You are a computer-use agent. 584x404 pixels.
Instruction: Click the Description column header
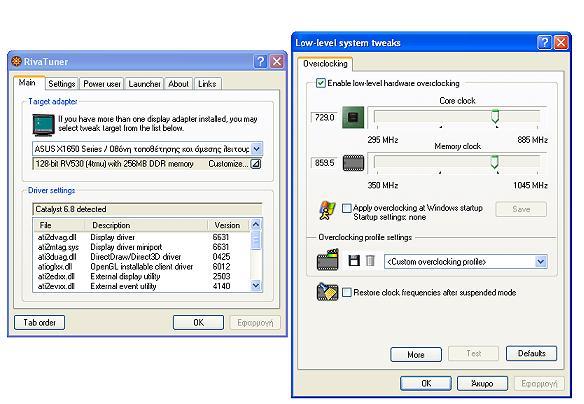145,225
